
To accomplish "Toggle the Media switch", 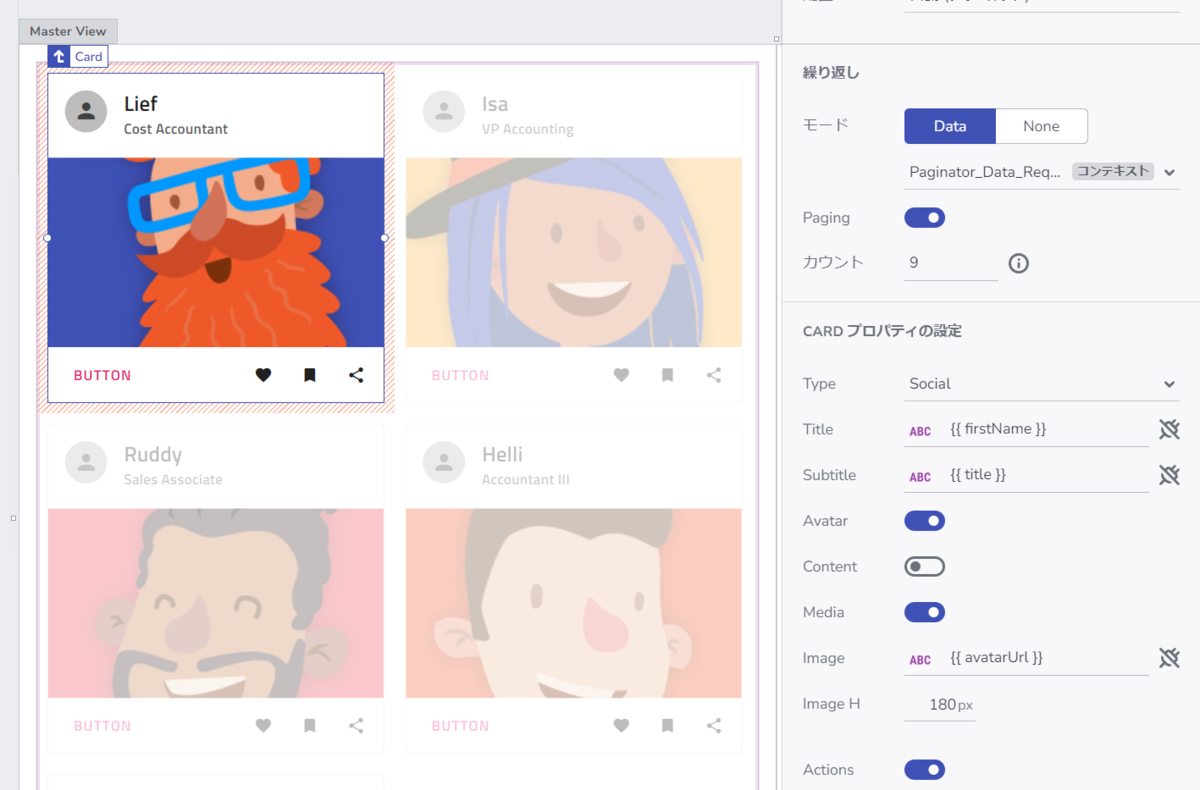I will point(924,612).
